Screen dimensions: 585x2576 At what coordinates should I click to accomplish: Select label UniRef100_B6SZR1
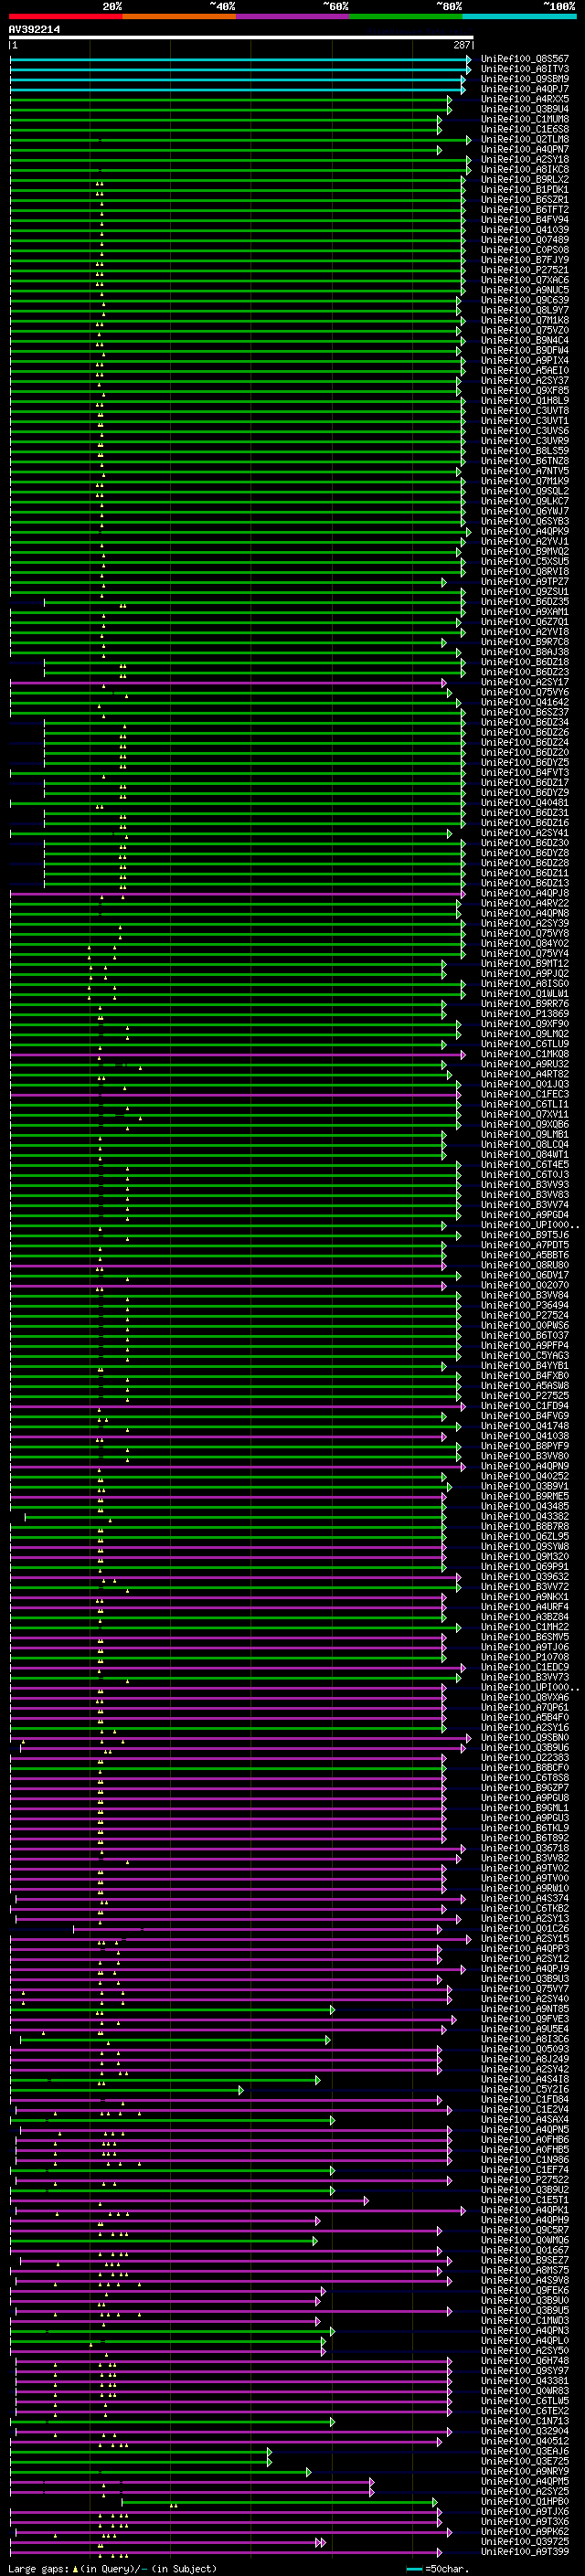(525, 199)
